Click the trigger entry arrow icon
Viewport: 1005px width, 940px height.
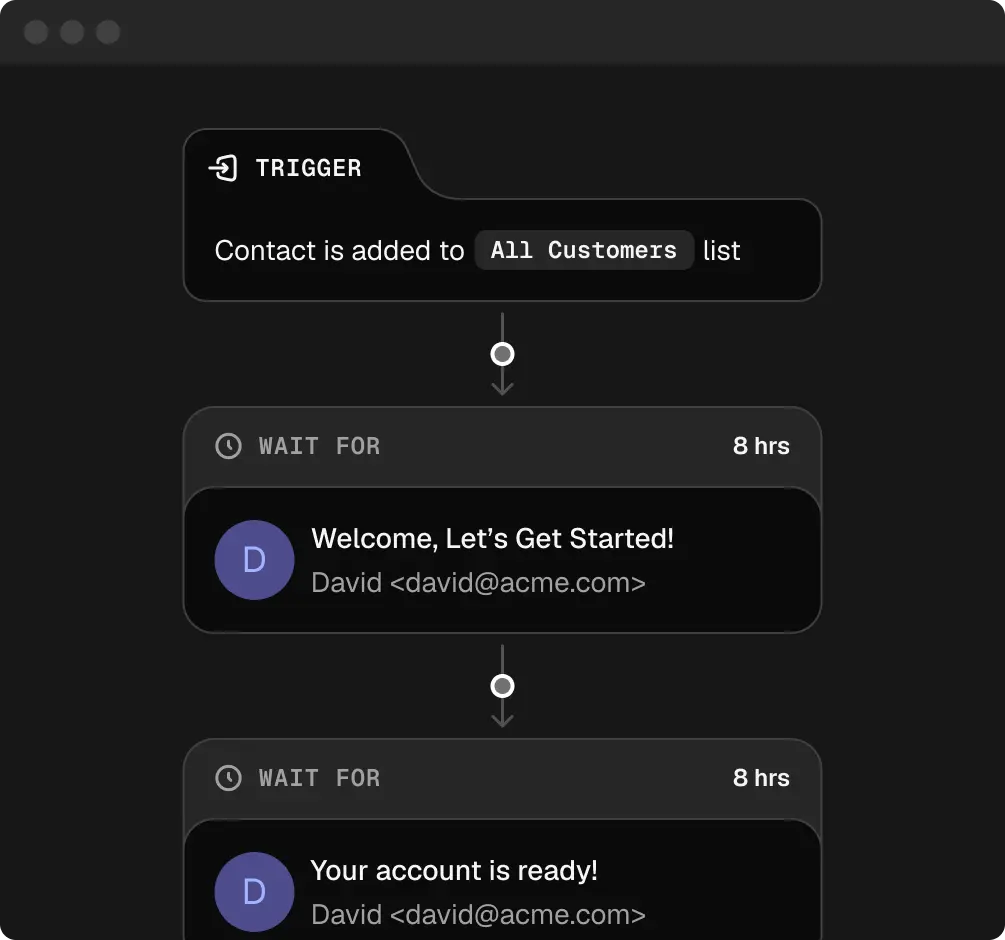[x=223, y=168]
